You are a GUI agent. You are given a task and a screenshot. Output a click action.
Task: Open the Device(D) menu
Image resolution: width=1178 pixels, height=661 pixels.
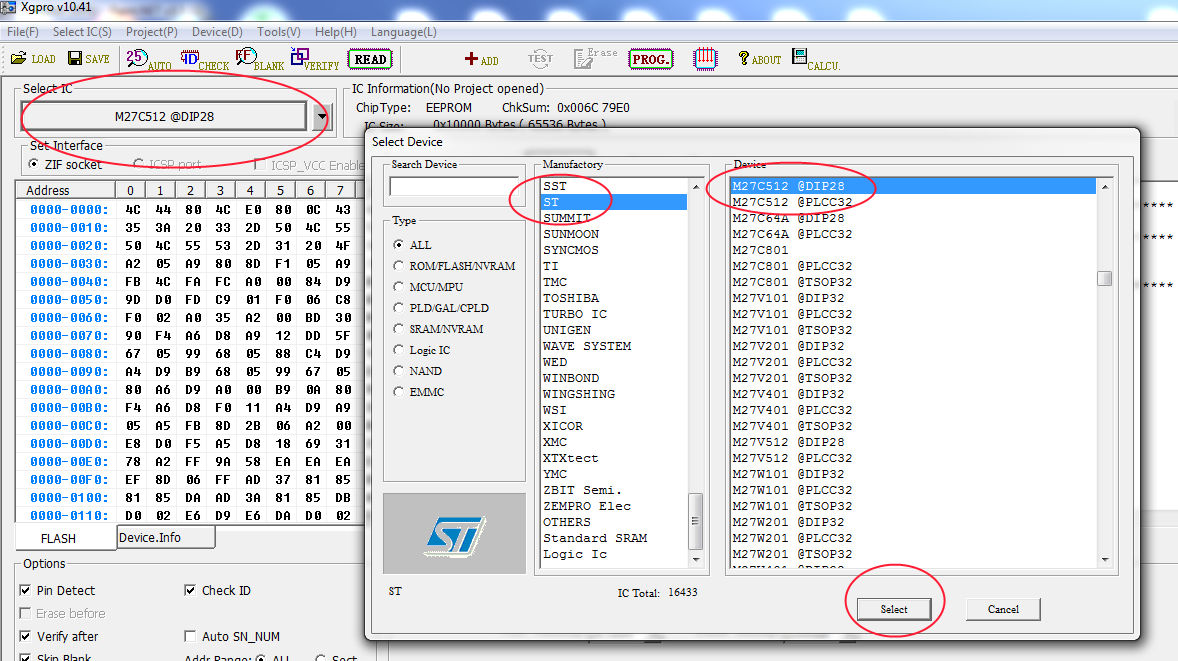pos(217,32)
